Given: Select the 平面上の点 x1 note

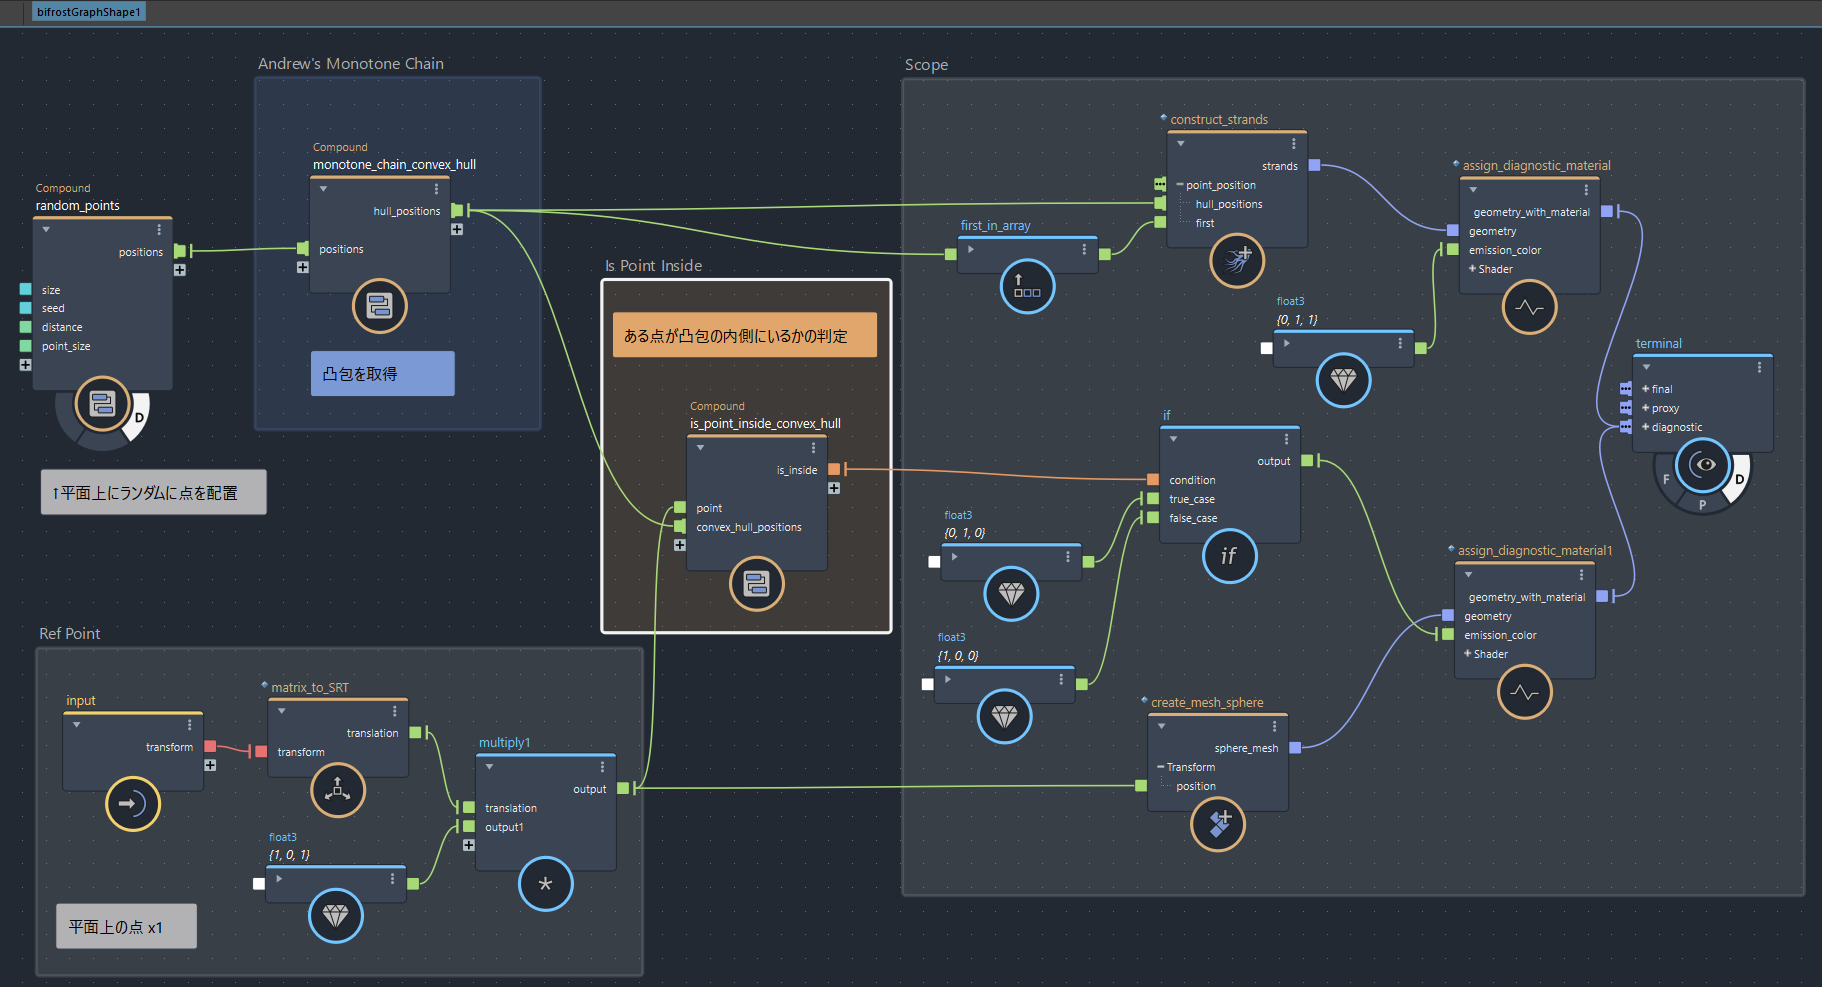Looking at the screenshot, I should click(x=126, y=927).
